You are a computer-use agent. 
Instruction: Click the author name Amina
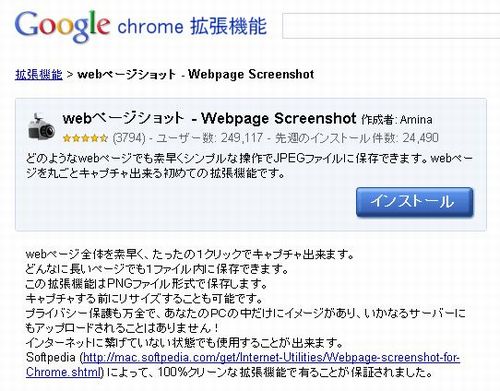coord(416,120)
